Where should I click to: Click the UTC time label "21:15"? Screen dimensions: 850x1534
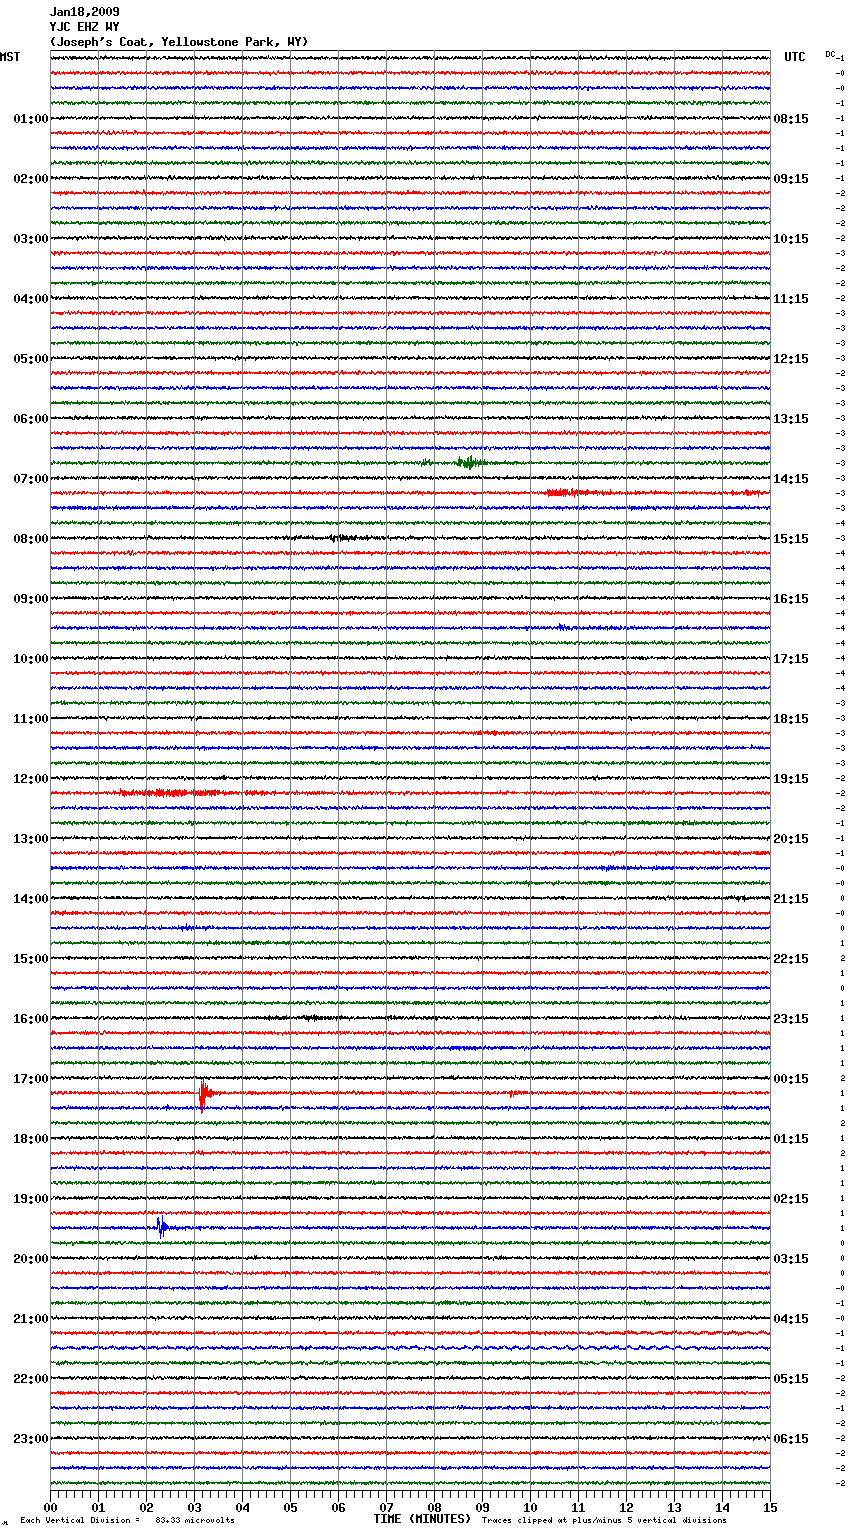click(791, 899)
